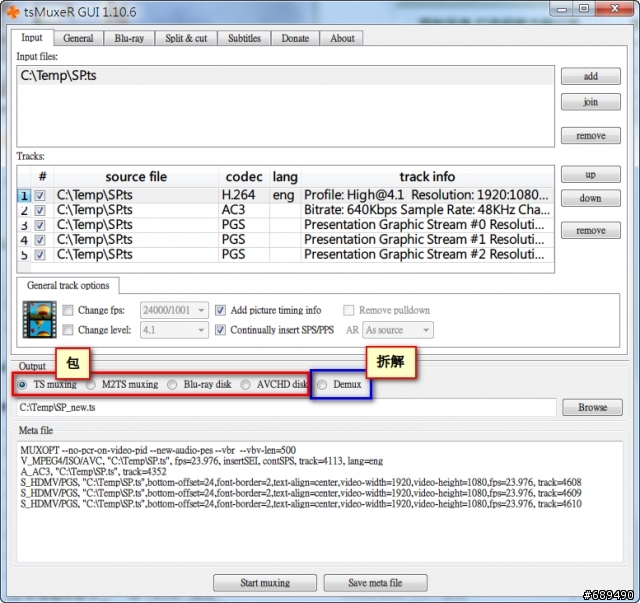Click Browse for output path
640x603 pixels.
click(x=592, y=407)
